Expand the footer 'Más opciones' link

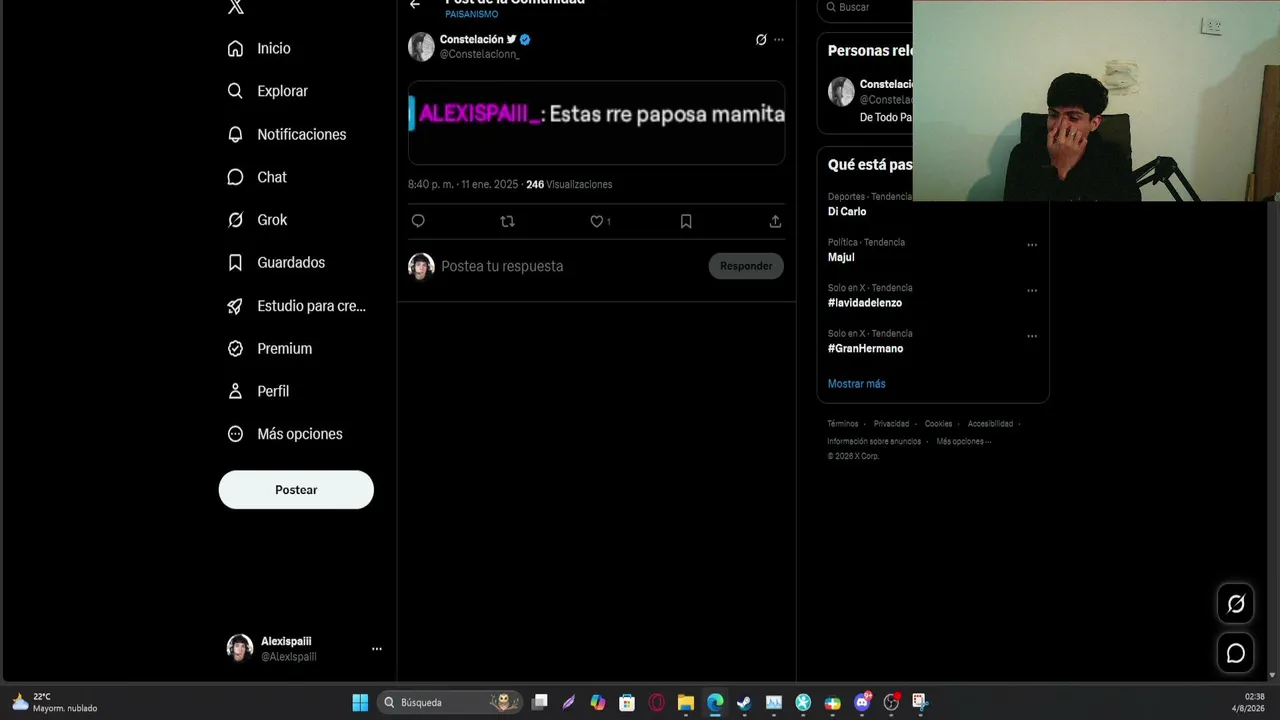(x=964, y=441)
